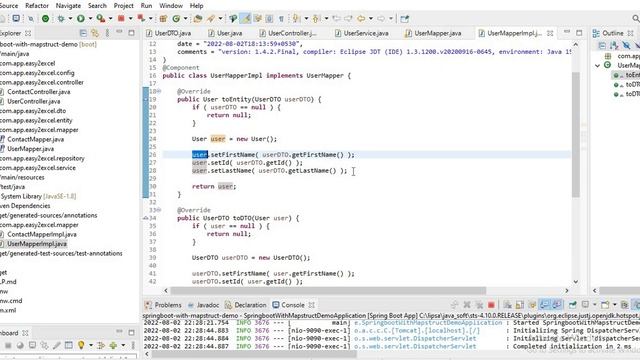The height and width of the screenshot is (360, 640).
Task: Click the Open Type folder icon
Action: (x=198, y=18)
